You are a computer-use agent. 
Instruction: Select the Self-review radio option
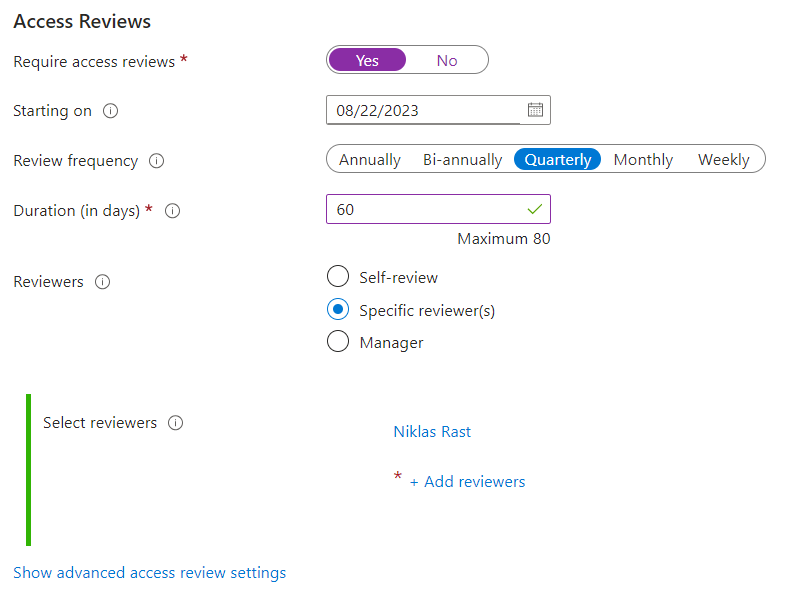pos(338,277)
